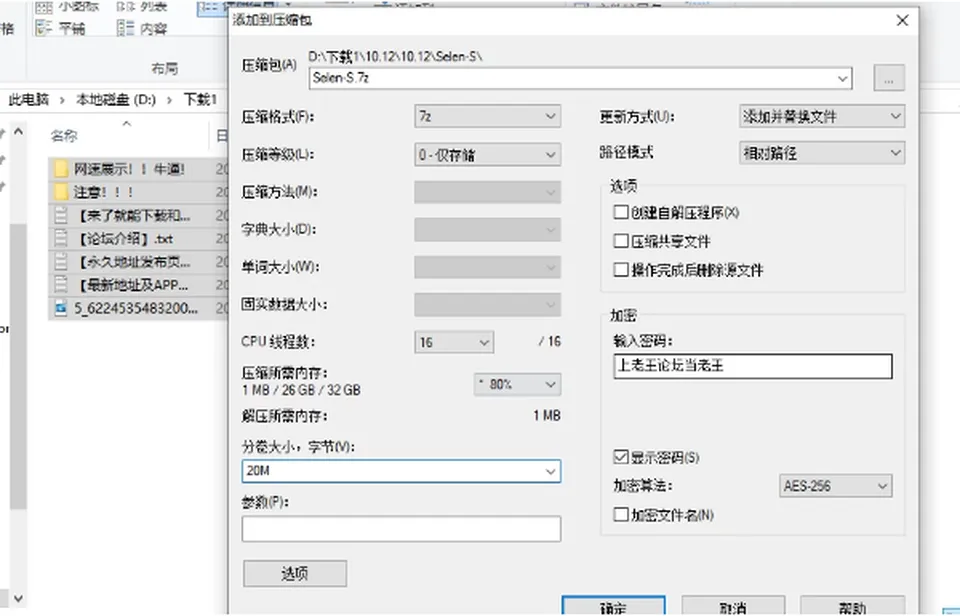This screenshot has width=960, height=616.
Task: Open the 80% memory limit dropdown
Action: click(x=517, y=385)
